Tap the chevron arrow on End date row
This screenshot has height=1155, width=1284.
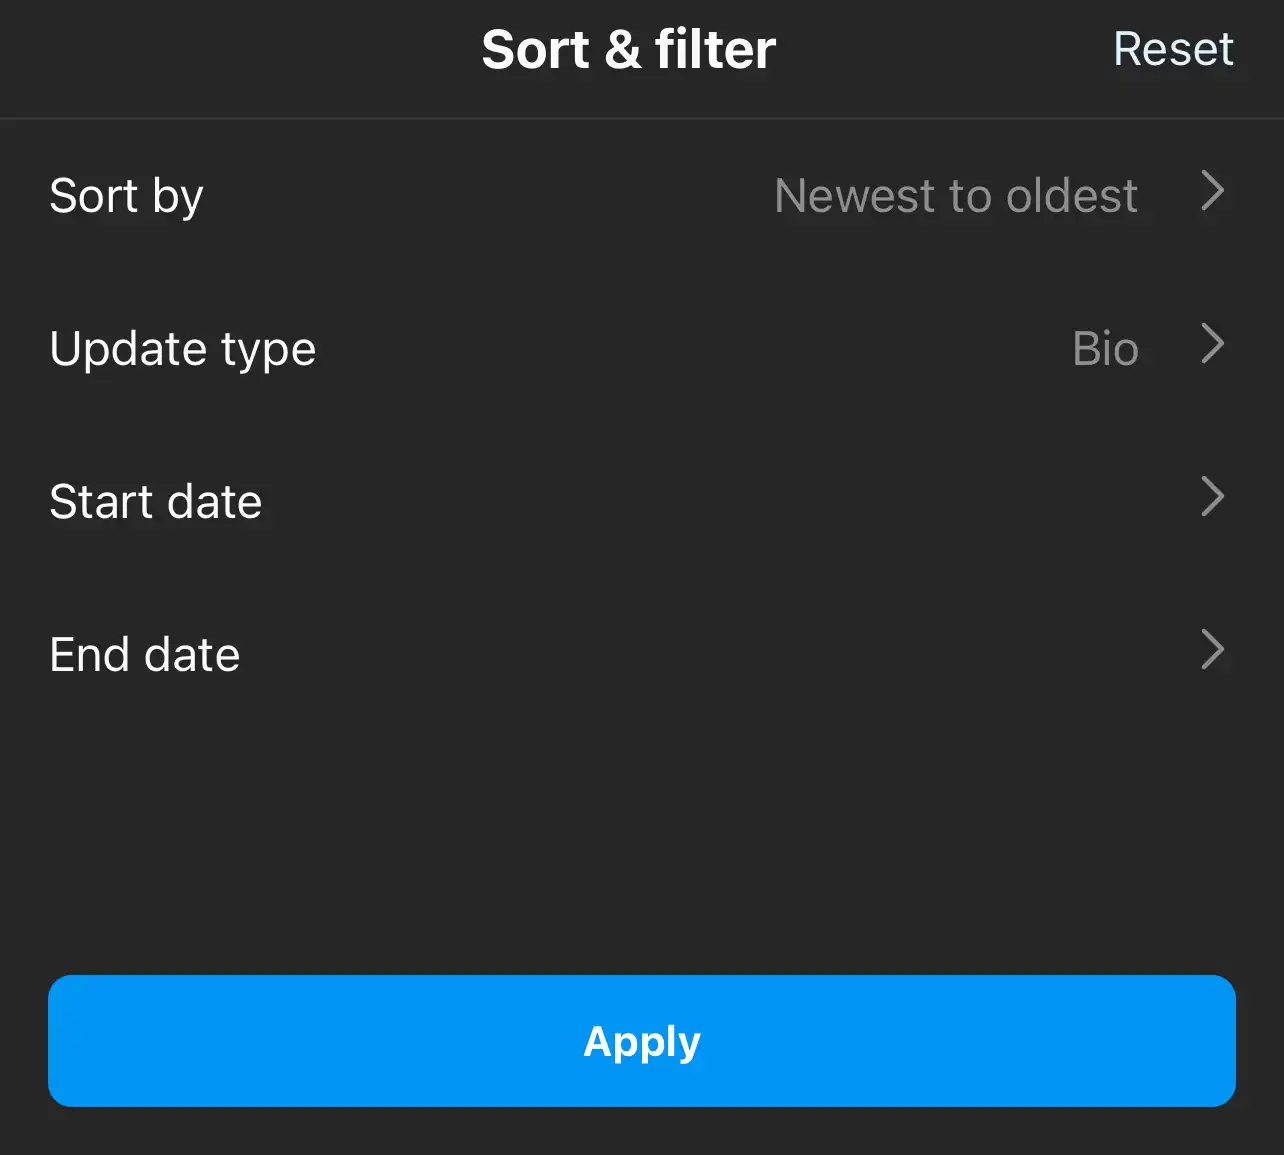pos(1212,650)
